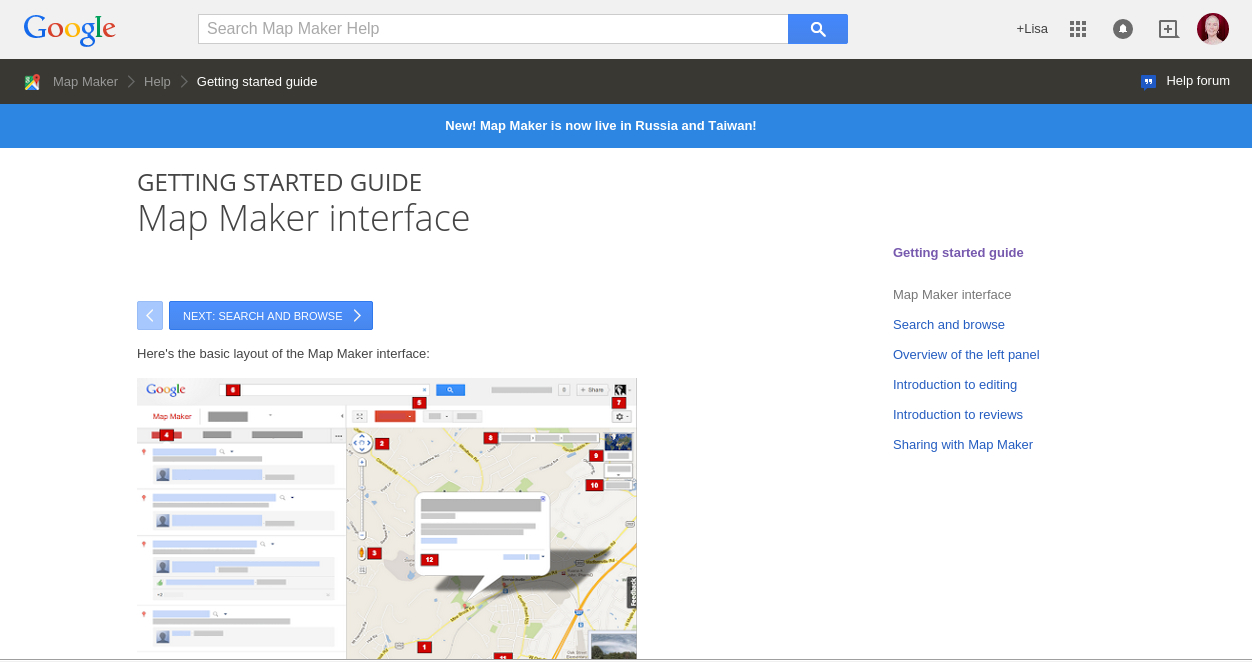
Task: Click Next: Search and Browse button
Action: pyautogui.click(x=271, y=316)
